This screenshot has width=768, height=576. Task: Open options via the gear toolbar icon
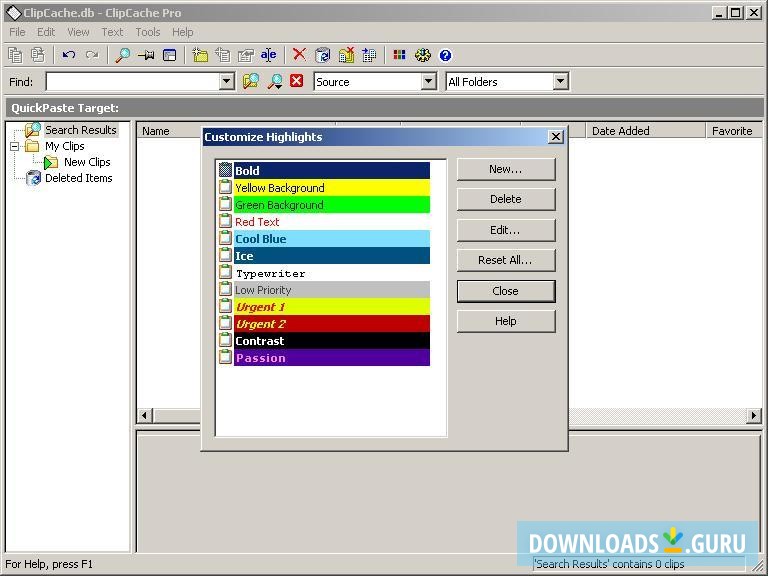(423, 55)
